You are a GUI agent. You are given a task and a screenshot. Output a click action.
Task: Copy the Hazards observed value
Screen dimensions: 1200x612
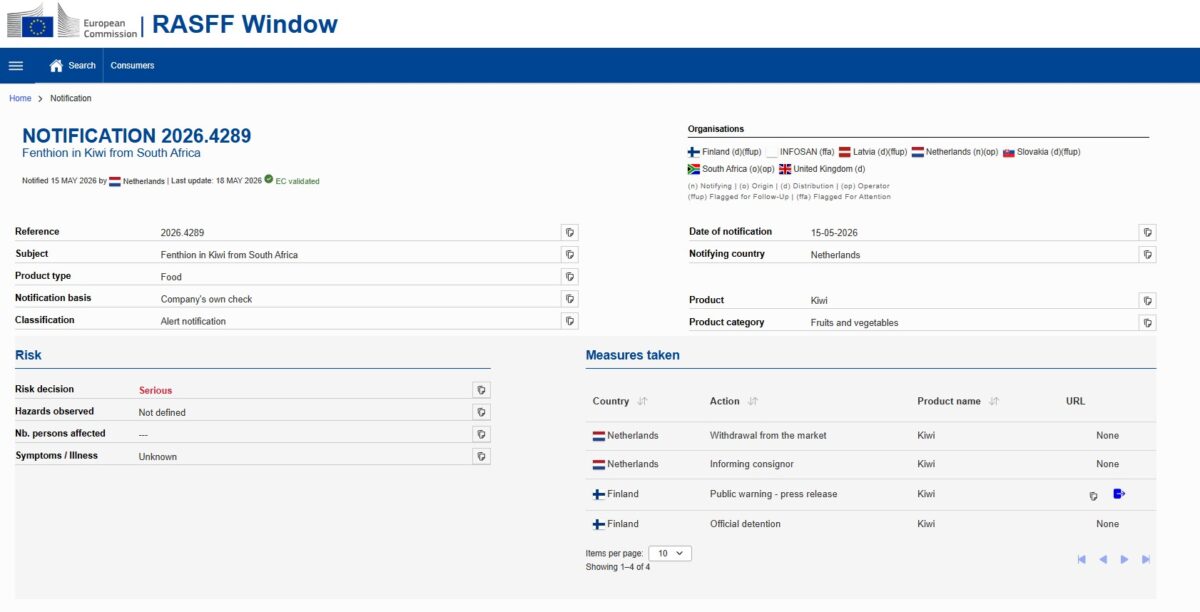pyautogui.click(x=482, y=412)
